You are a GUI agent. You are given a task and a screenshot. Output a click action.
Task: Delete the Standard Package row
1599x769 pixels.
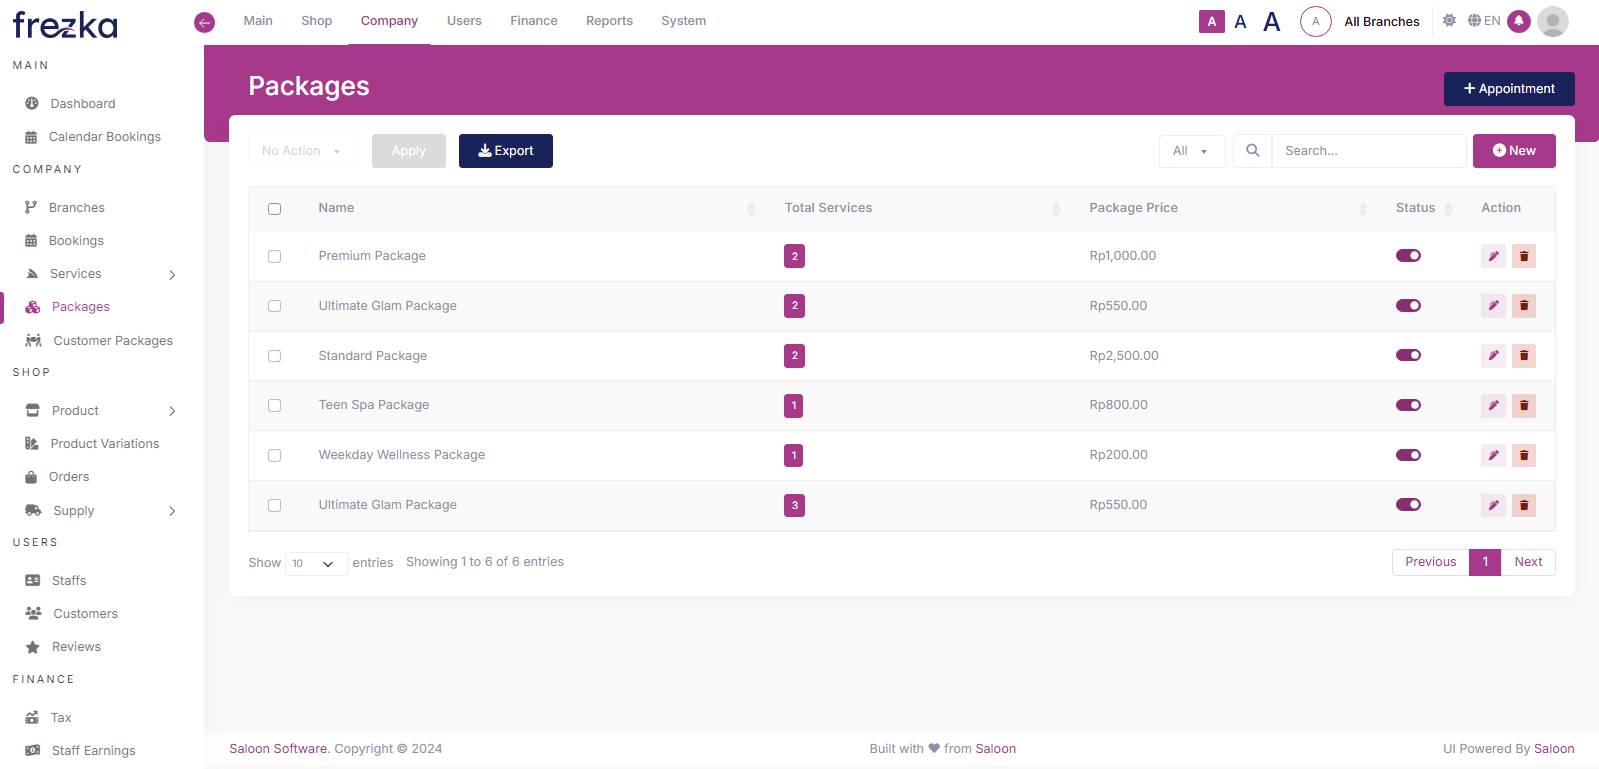tap(1524, 356)
